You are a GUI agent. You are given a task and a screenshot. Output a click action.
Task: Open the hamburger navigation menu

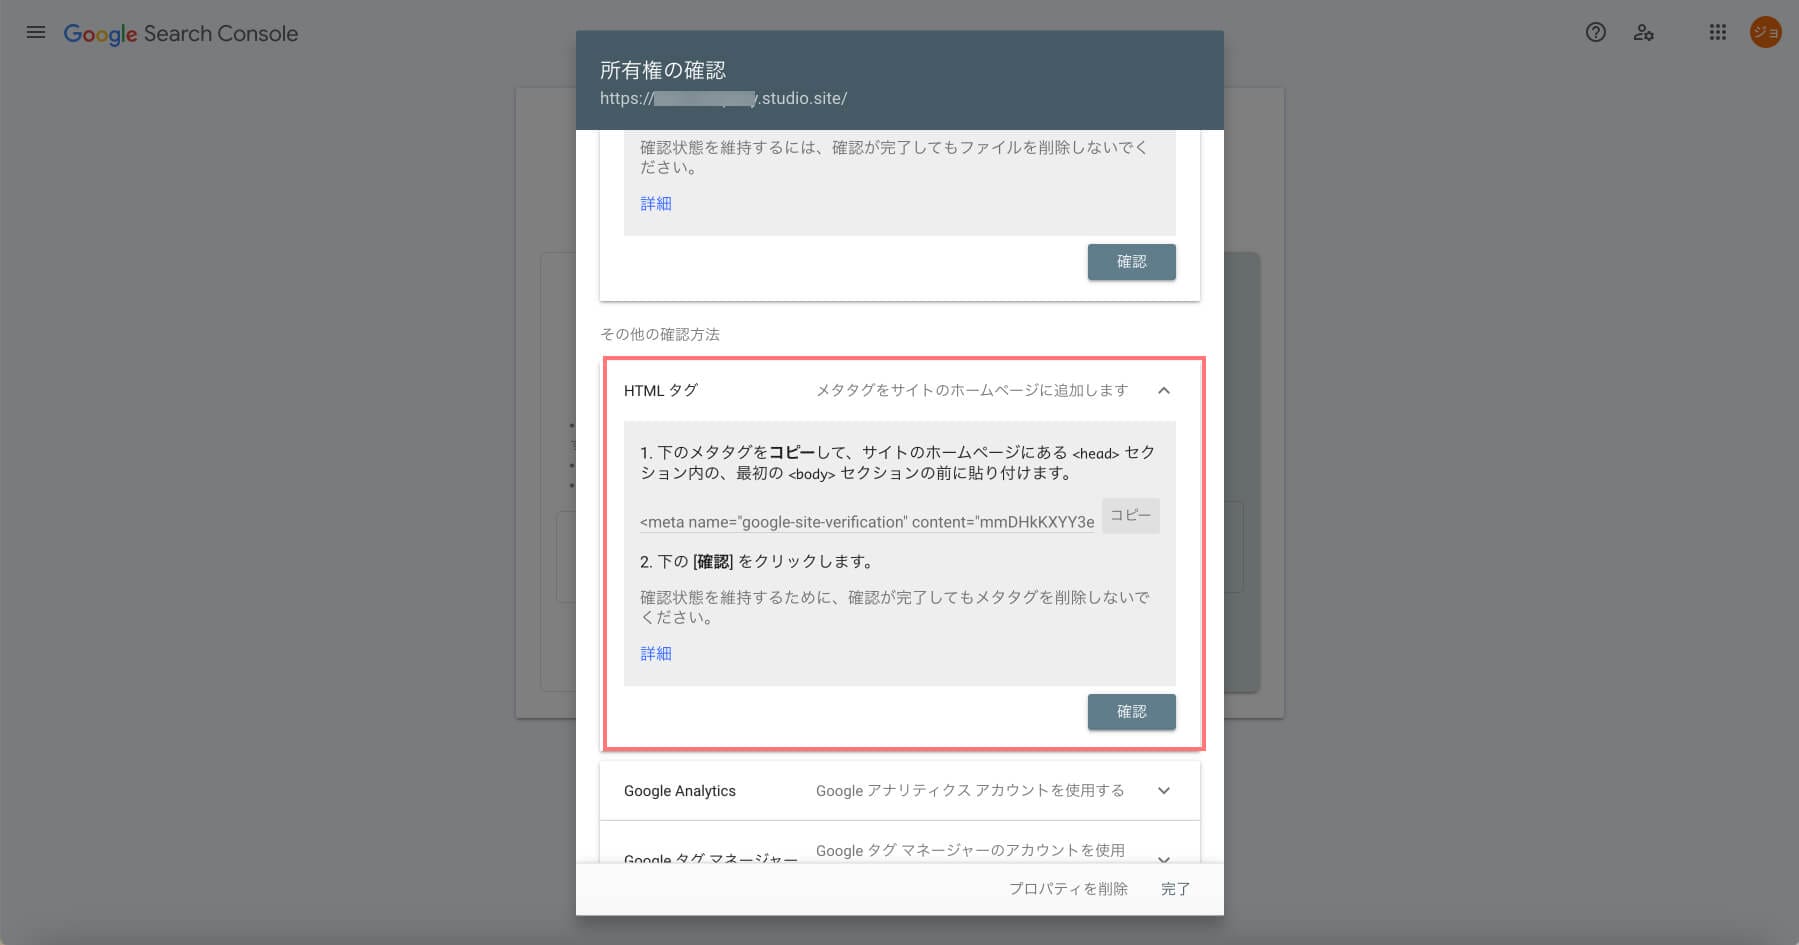pyautogui.click(x=36, y=33)
